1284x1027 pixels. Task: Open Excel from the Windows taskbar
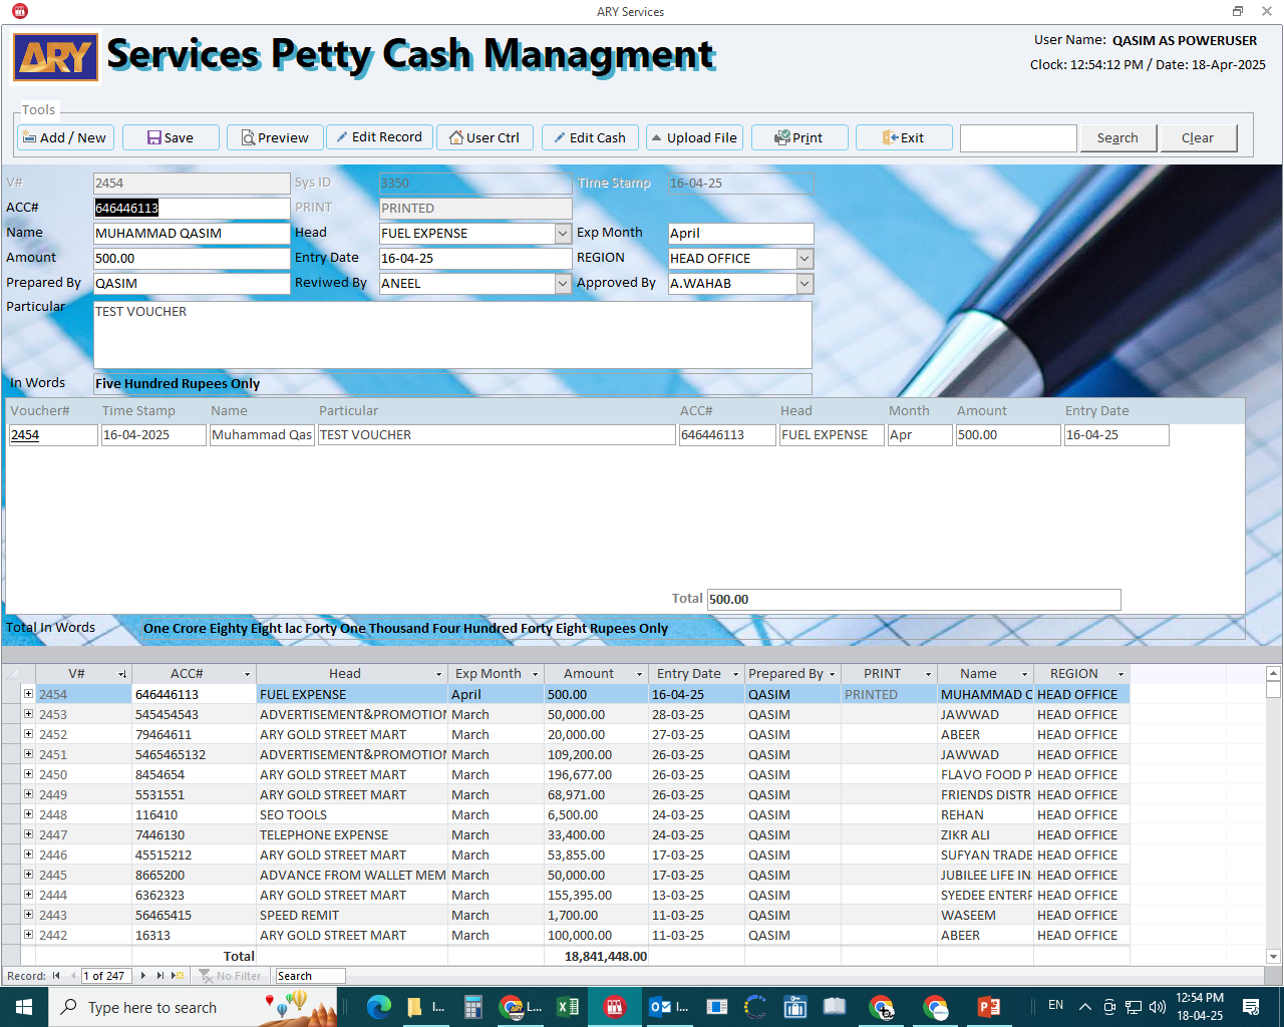click(568, 1007)
